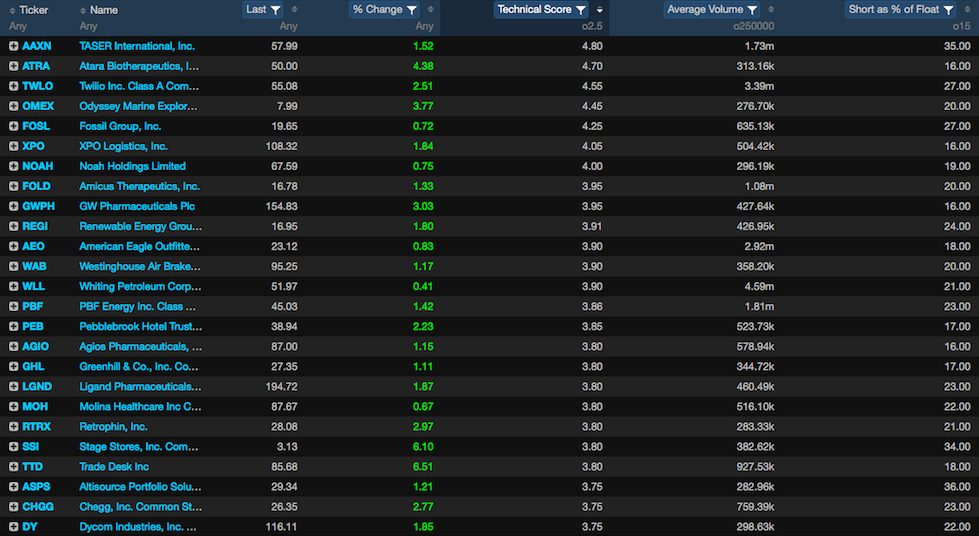Select the 4.59m average volume cell
The image size is (979, 536).
[759, 286]
